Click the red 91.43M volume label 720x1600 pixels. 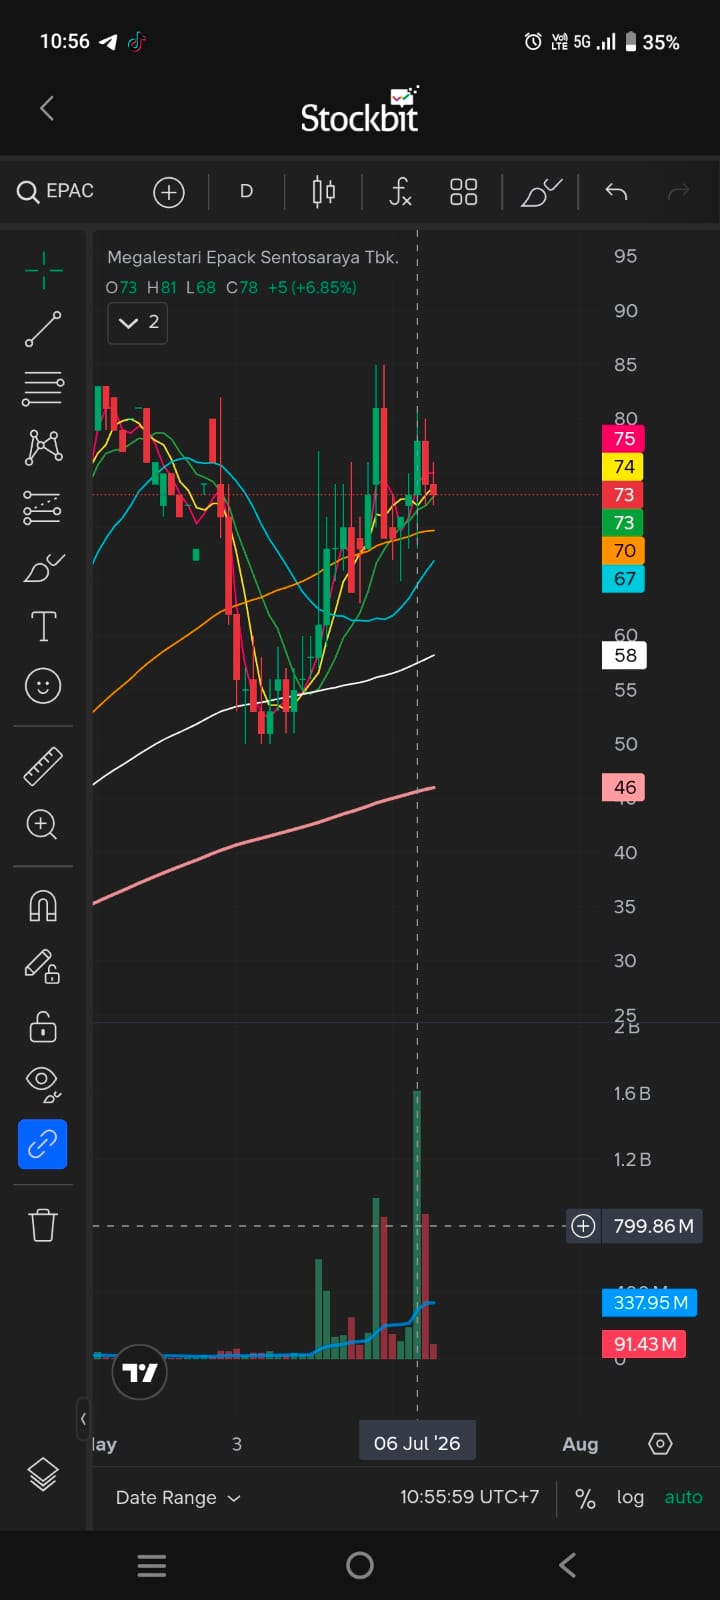(x=645, y=1345)
